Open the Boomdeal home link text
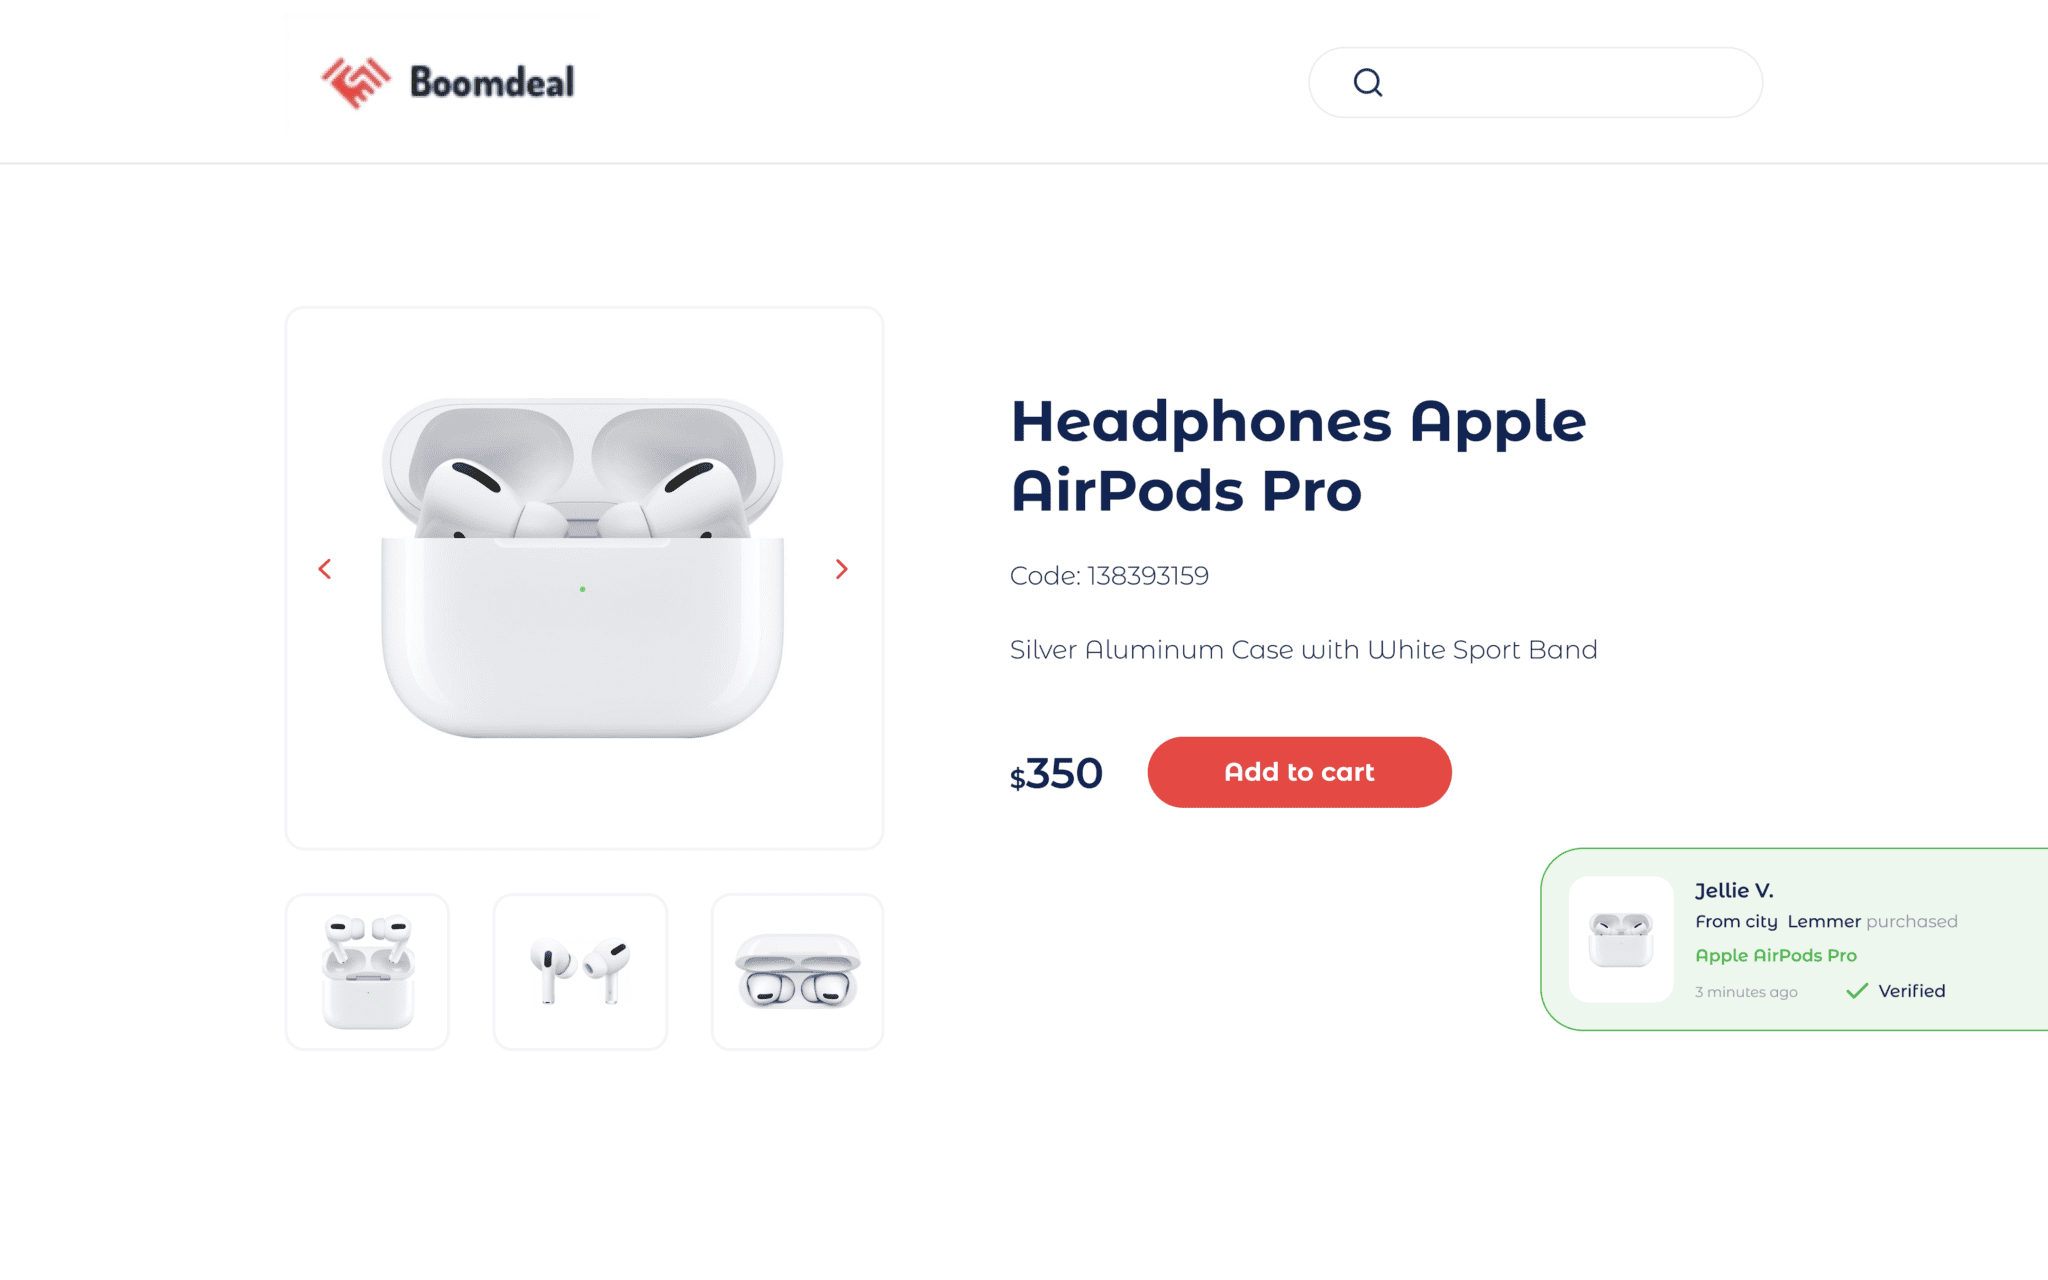This screenshot has height=1280, width=2048. tap(492, 82)
